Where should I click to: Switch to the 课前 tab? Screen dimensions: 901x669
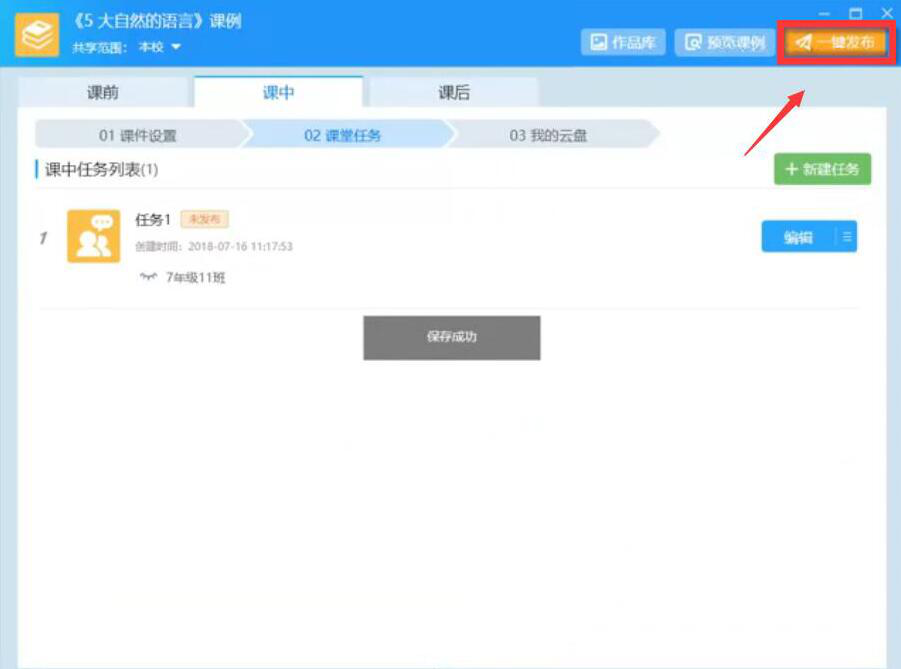pos(103,92)
